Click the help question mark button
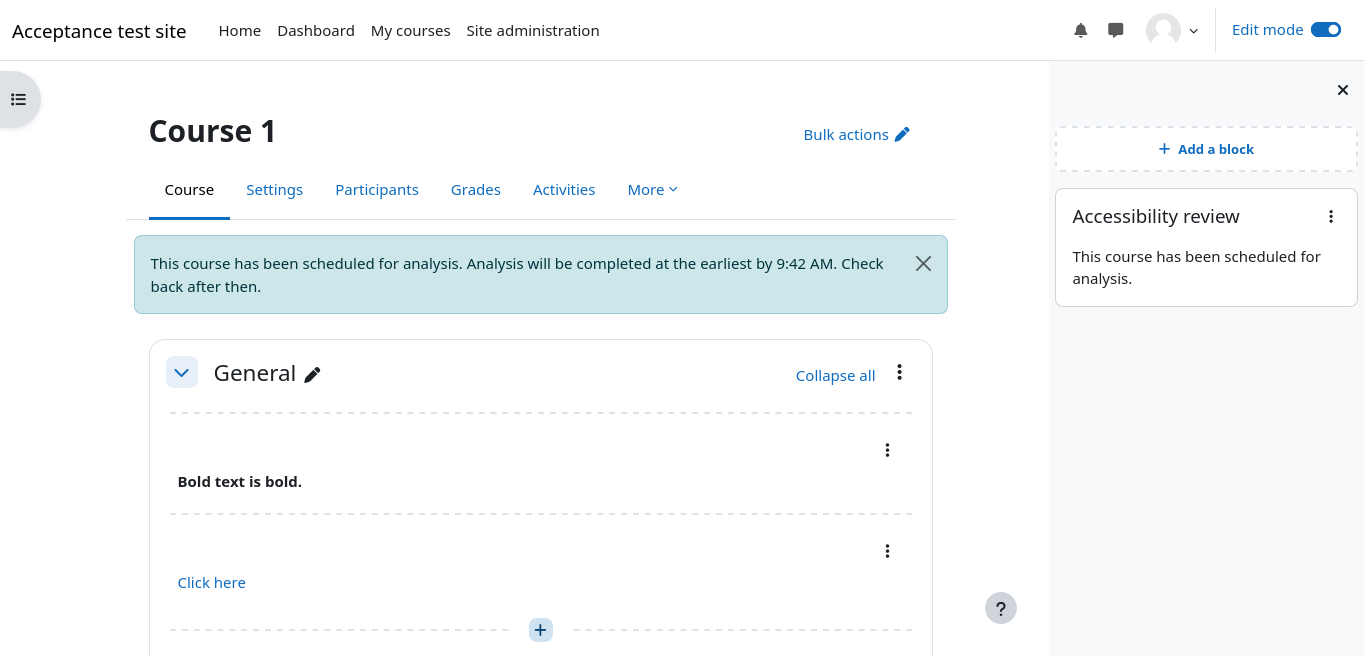The width and height of the screenshot is (1364, 656). coord(1000,608)
